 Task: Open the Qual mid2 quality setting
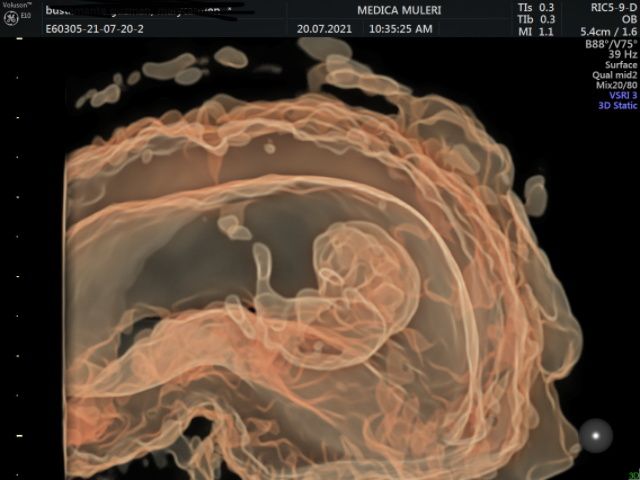coord(614,75)
